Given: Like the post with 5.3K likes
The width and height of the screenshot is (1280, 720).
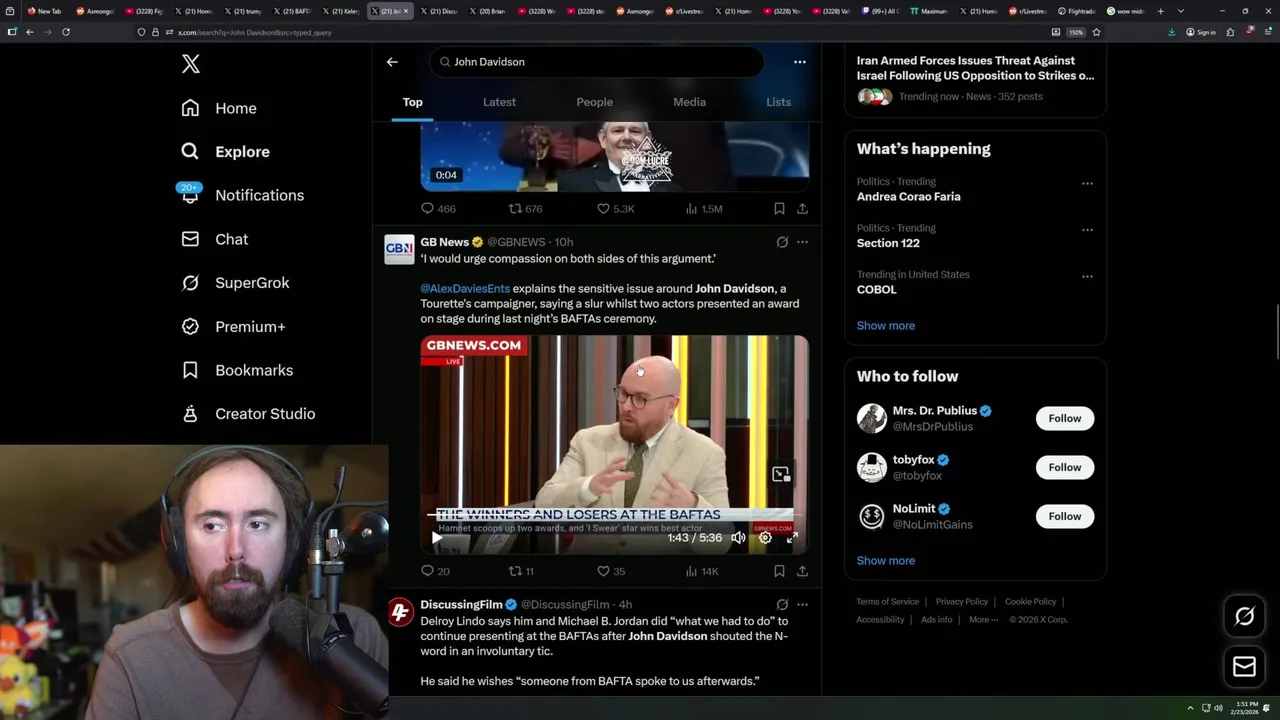Looking at the screenshot, I should point(615,209).
